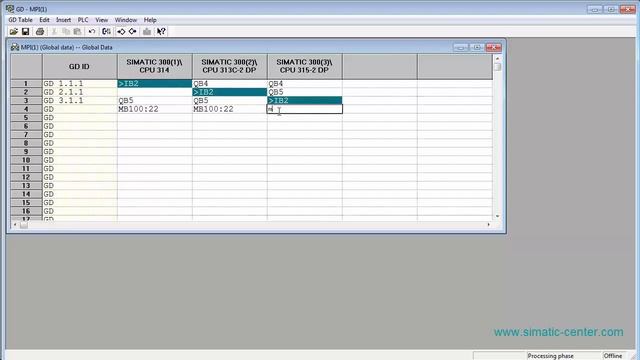Open the GD Table menu

pos(20,20)
